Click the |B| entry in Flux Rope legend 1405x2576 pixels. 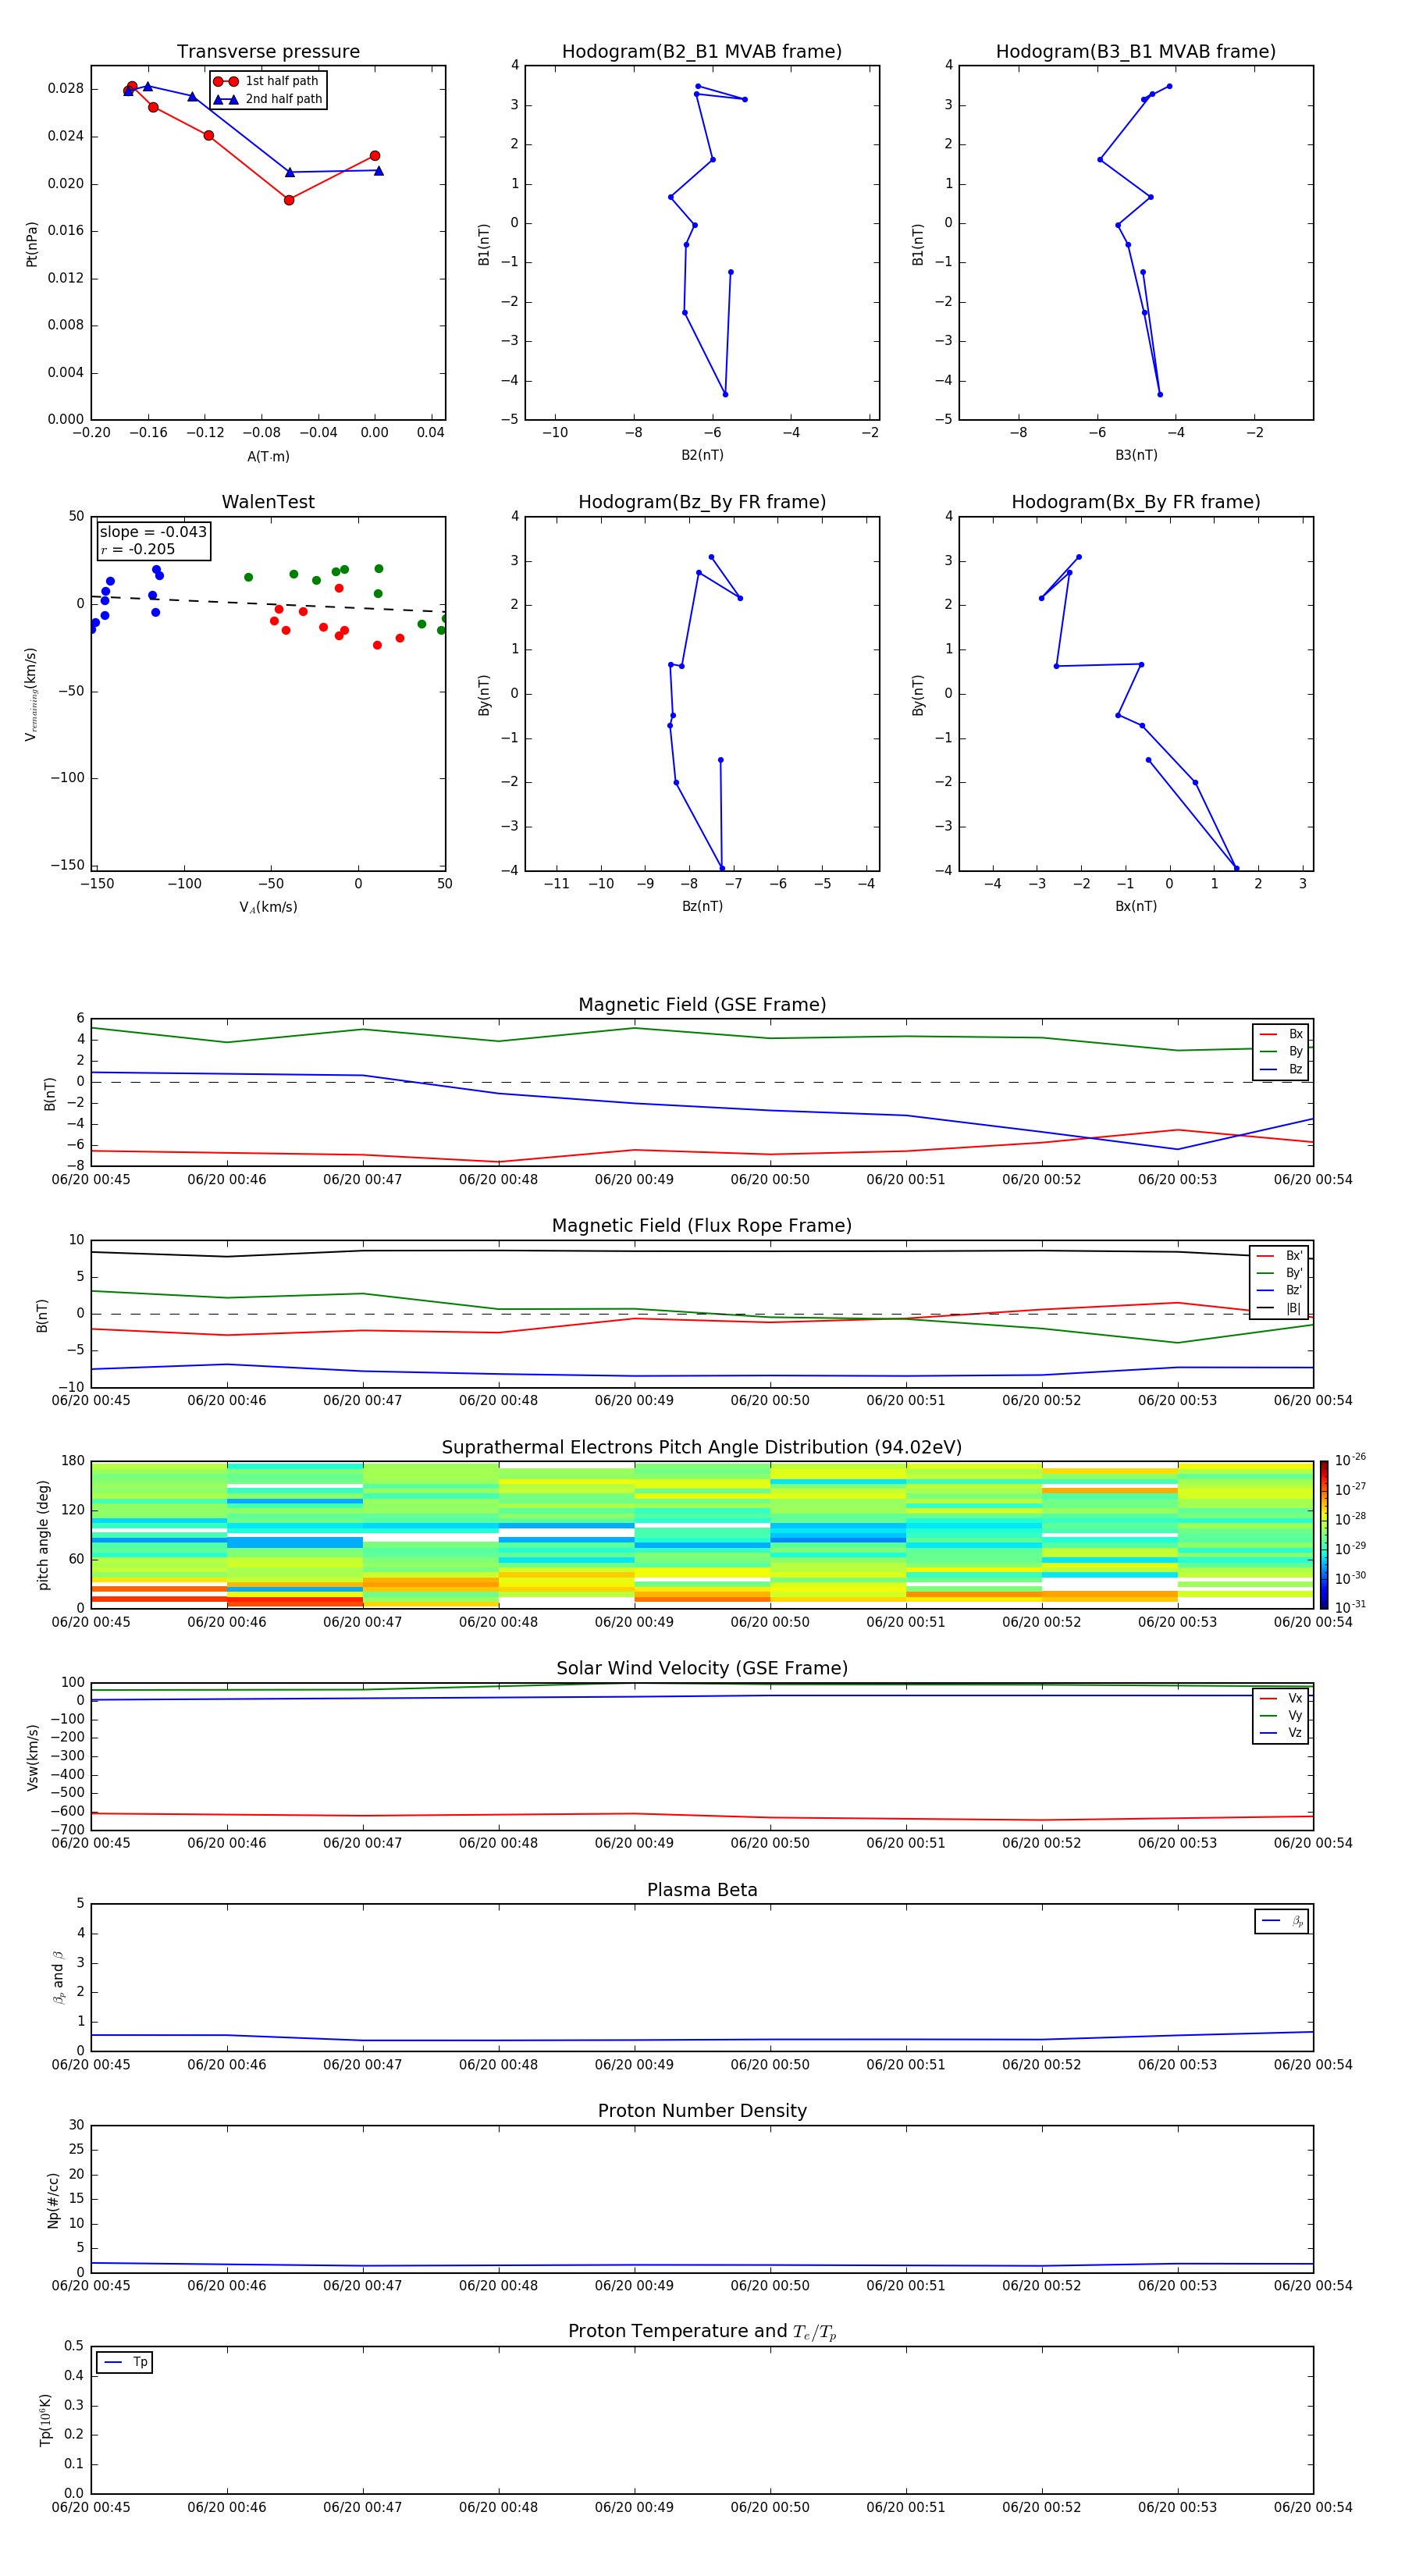coord(1280,1309)
